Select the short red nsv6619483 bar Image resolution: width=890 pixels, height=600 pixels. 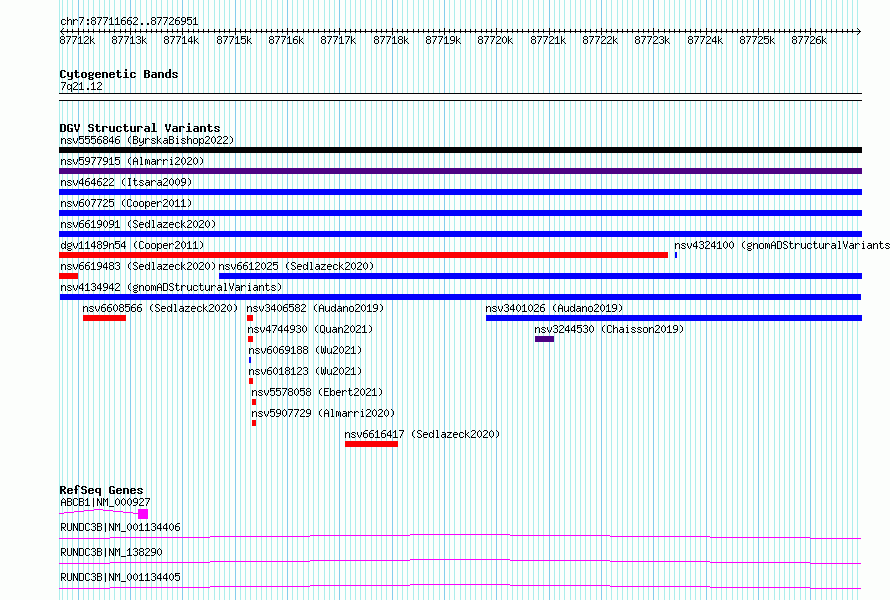coord(69,276)
